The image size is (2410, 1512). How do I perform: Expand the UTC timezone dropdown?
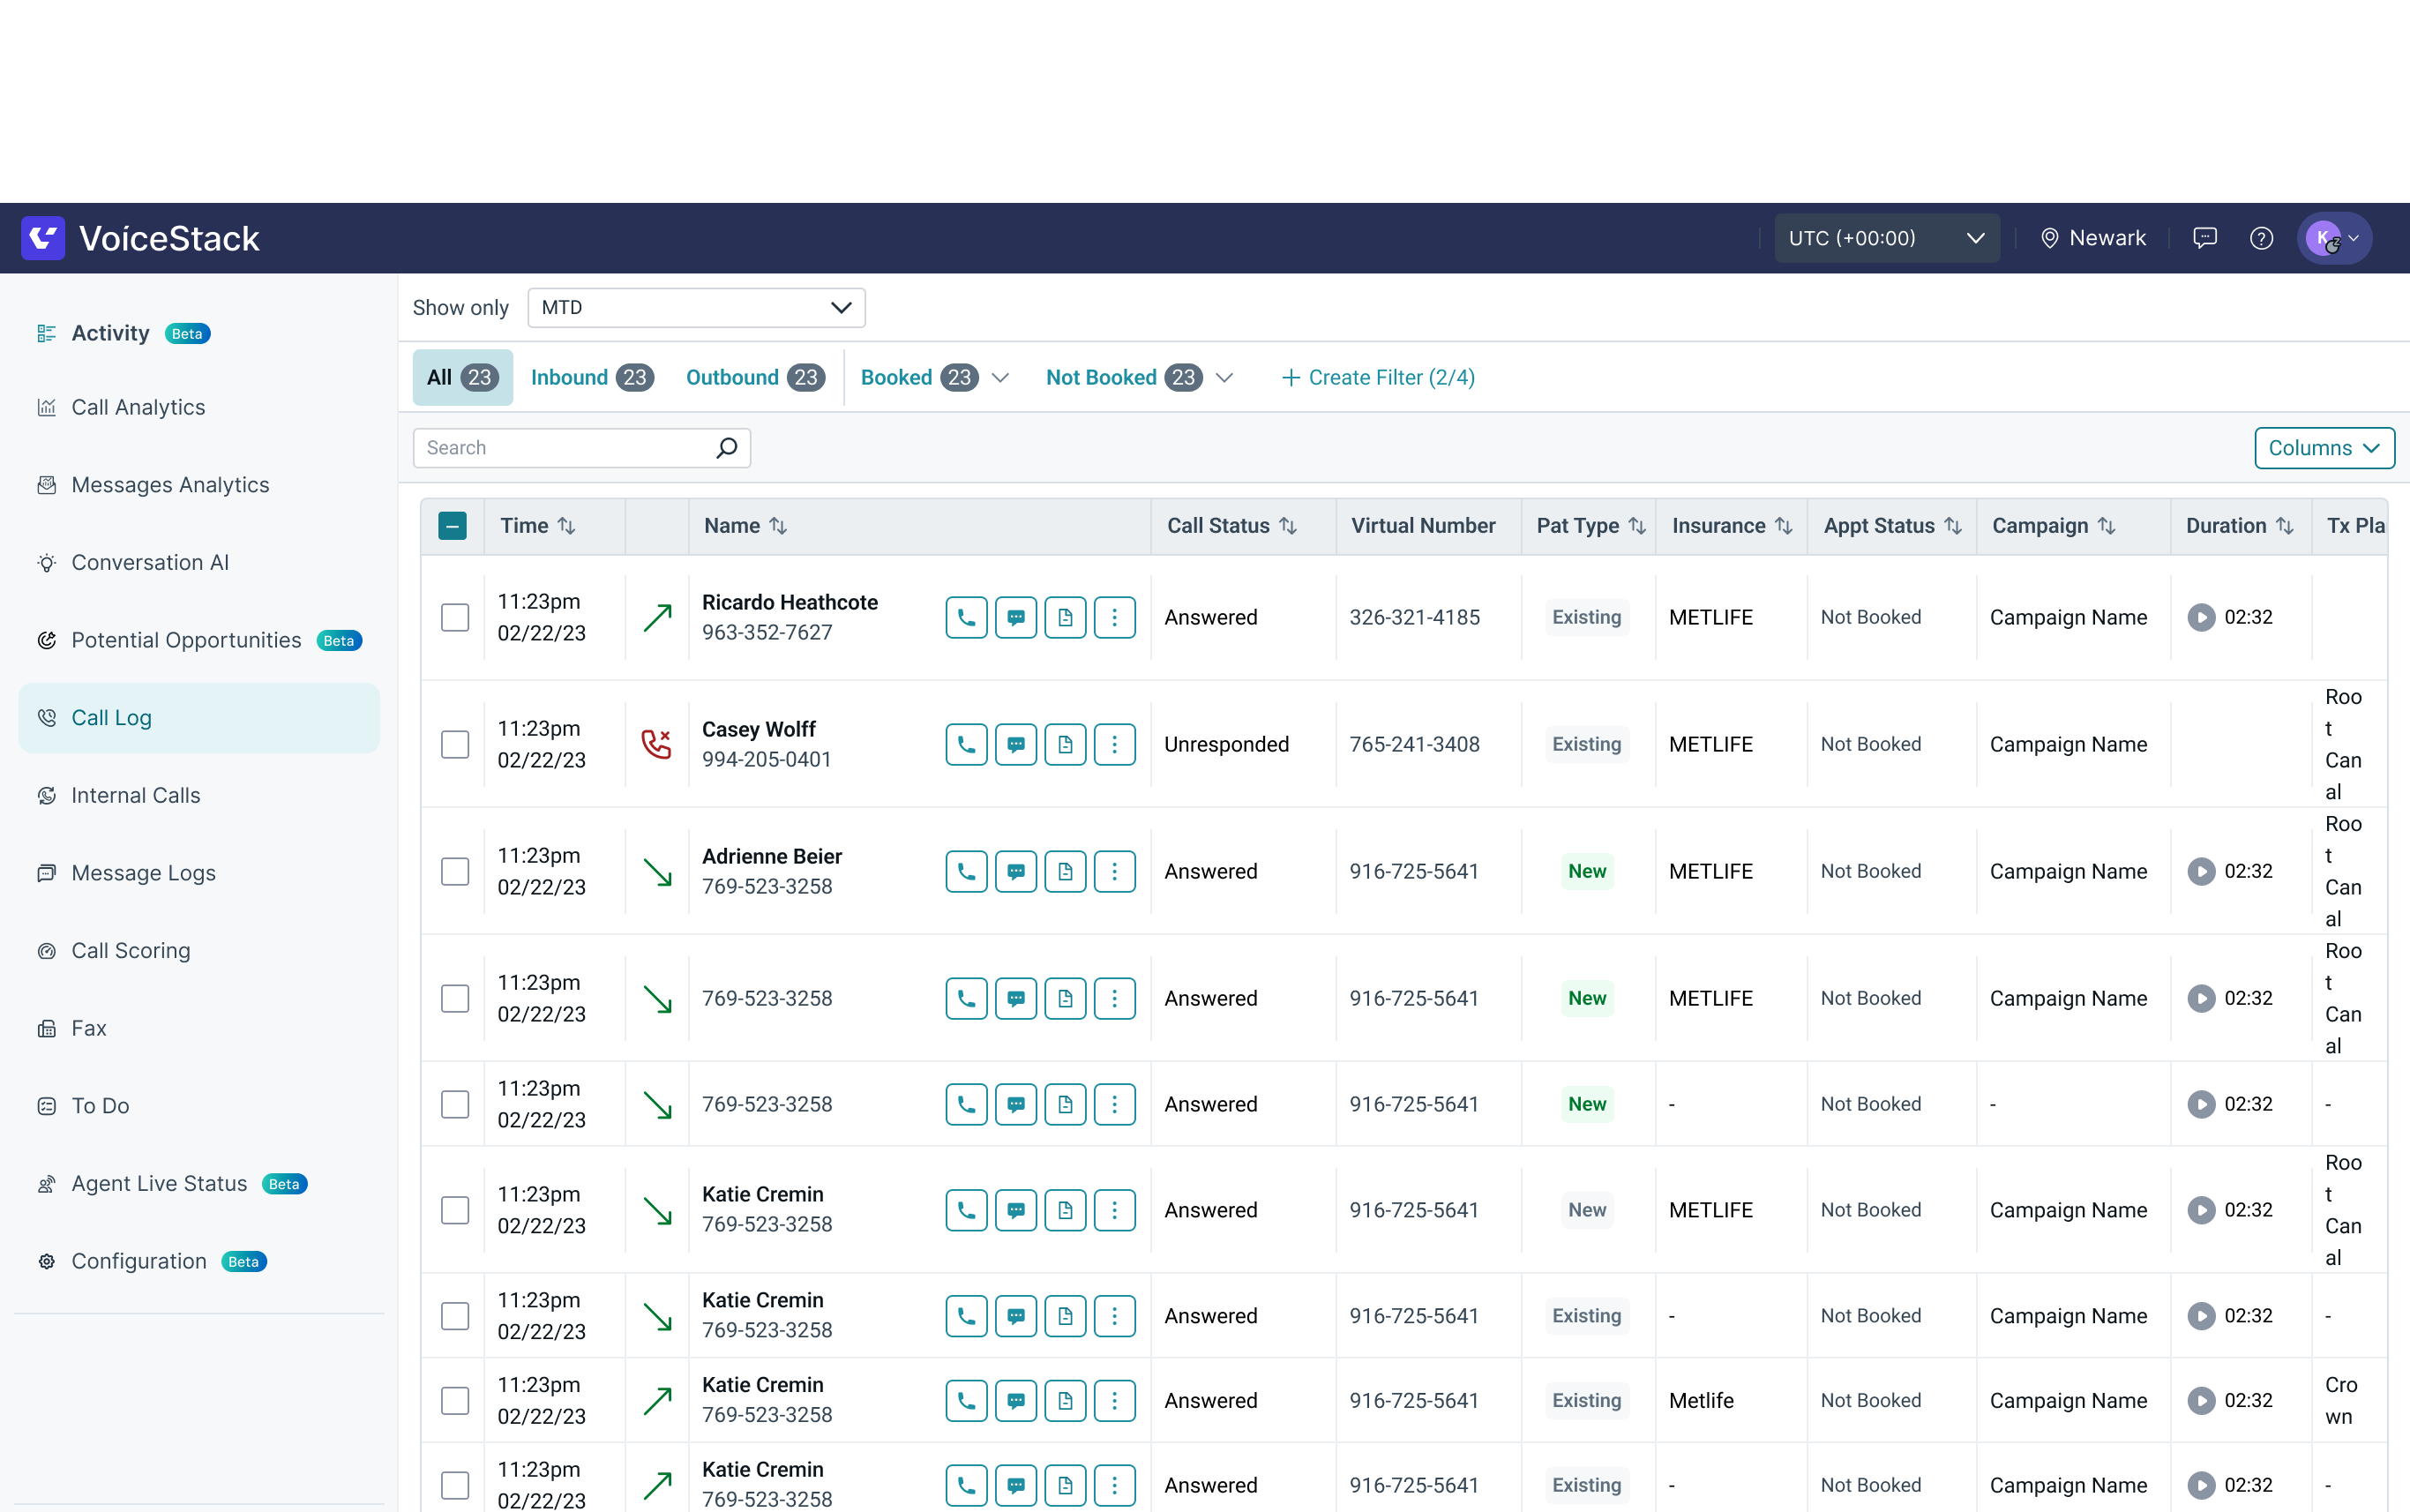pyautogui.click(x=1886, y=238)
